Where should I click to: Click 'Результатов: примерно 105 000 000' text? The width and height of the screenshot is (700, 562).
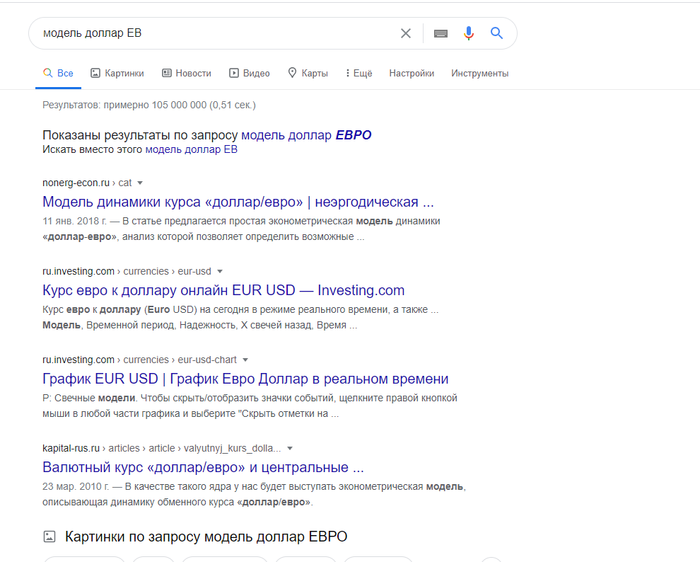(149, 105)
